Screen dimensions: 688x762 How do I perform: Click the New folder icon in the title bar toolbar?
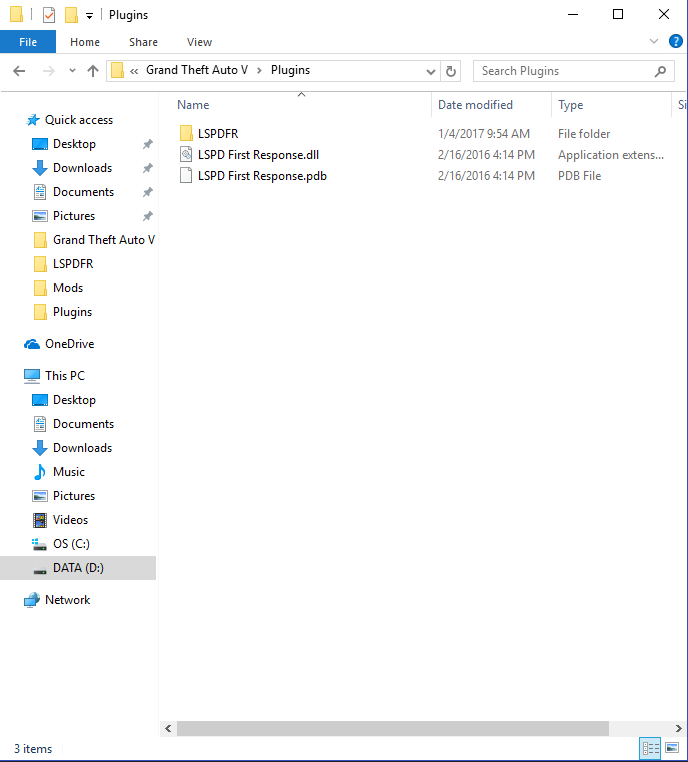[x=71, y=15]
